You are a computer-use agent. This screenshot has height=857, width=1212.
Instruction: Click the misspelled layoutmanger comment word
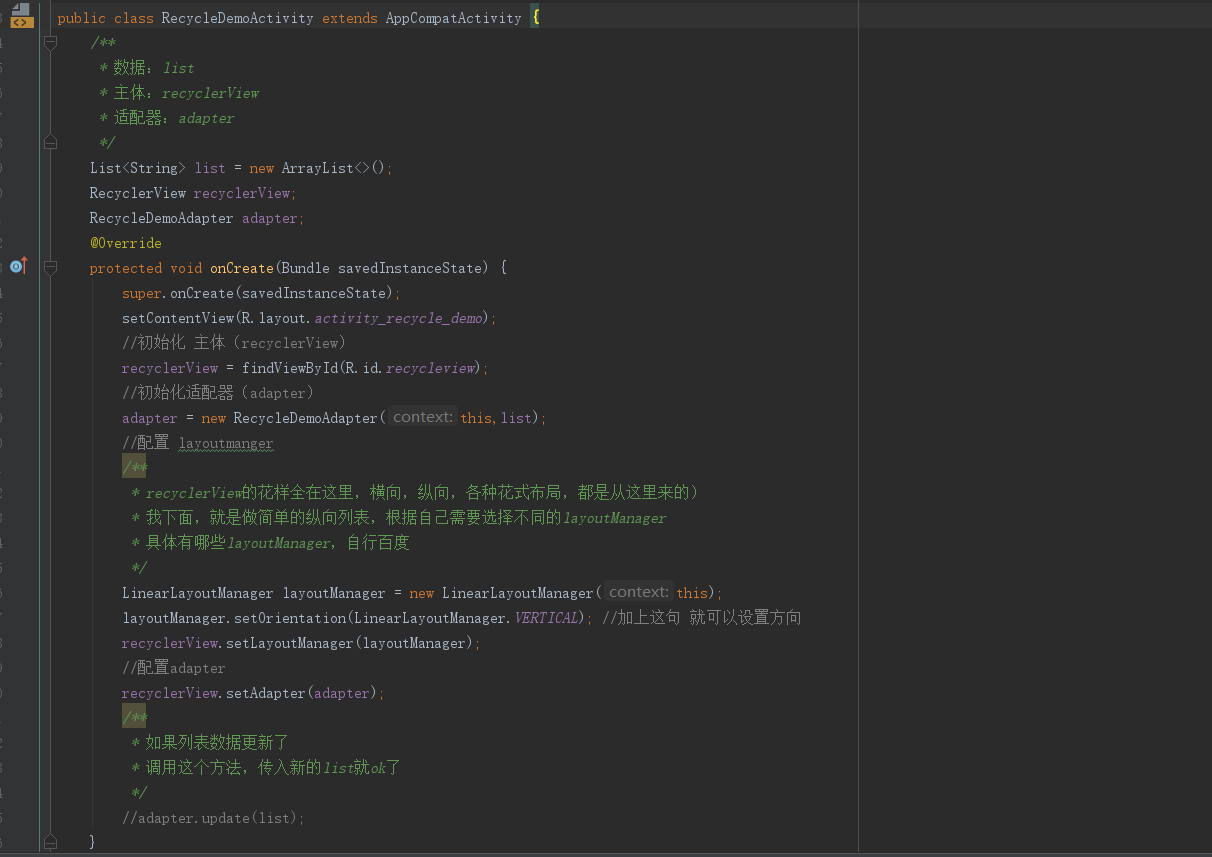pyautogui.click(x=225, y=443)
